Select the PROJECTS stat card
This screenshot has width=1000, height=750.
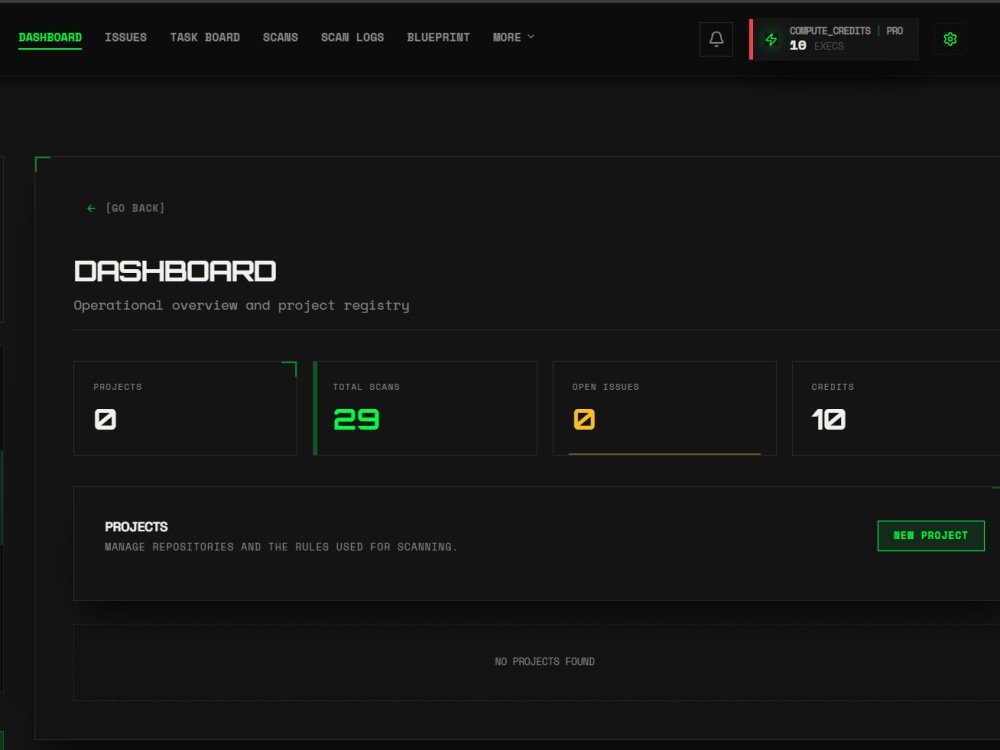185,408
